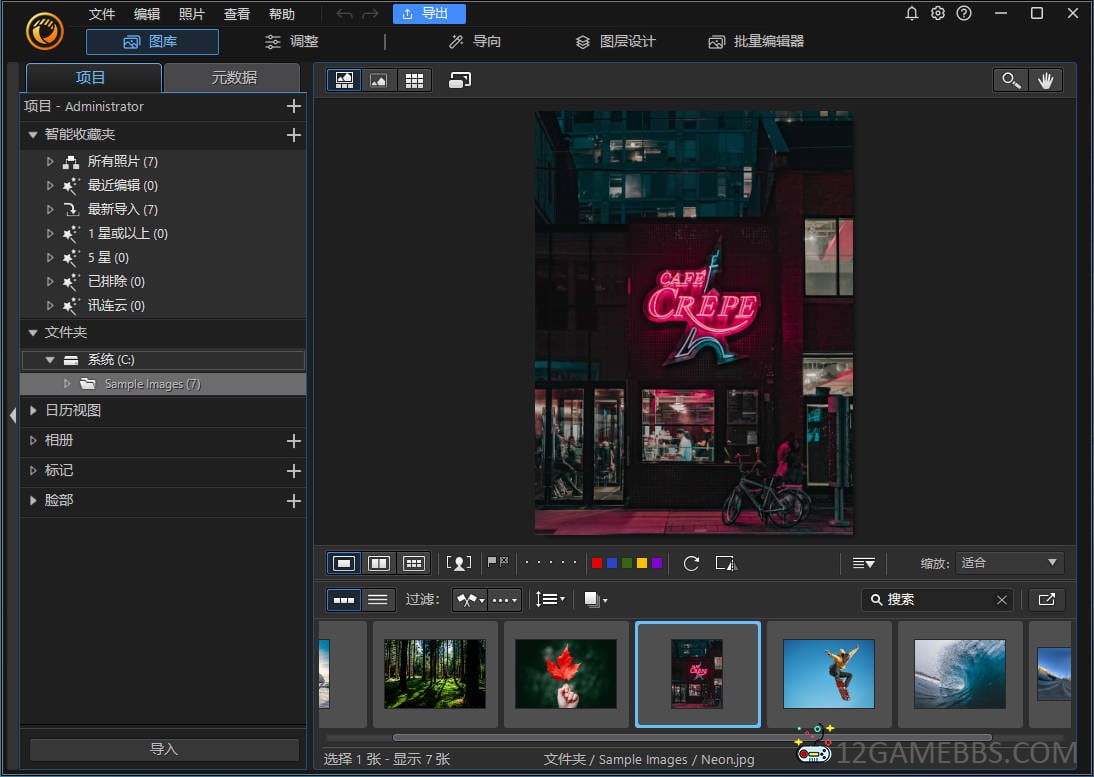The width and height of the screenshot is (1094, 777).
Task: Open help via the question mark icon
Action: (x=964, y=13)
